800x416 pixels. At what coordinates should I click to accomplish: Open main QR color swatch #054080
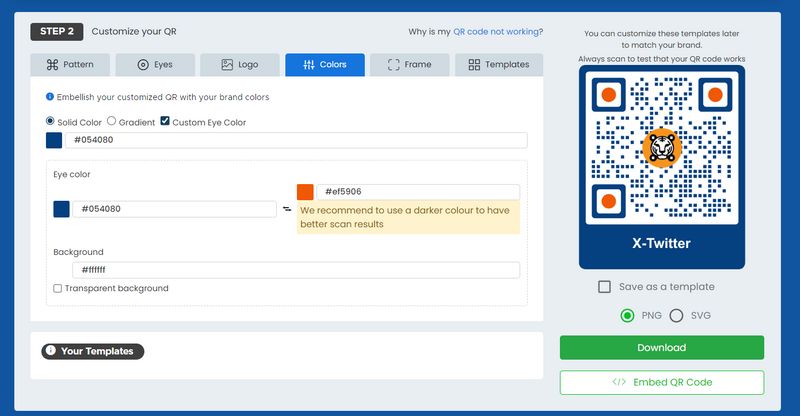(54, 140)
